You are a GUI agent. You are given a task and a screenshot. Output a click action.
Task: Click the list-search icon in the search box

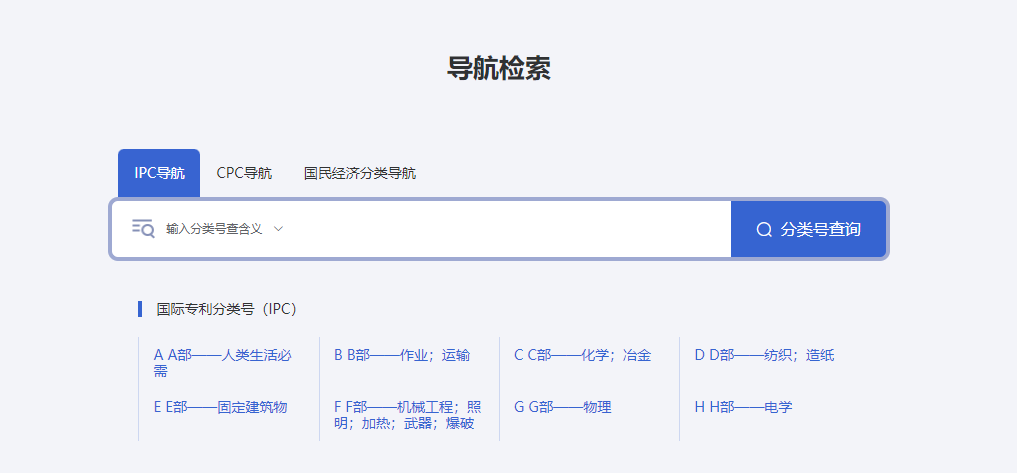[143, 229]
